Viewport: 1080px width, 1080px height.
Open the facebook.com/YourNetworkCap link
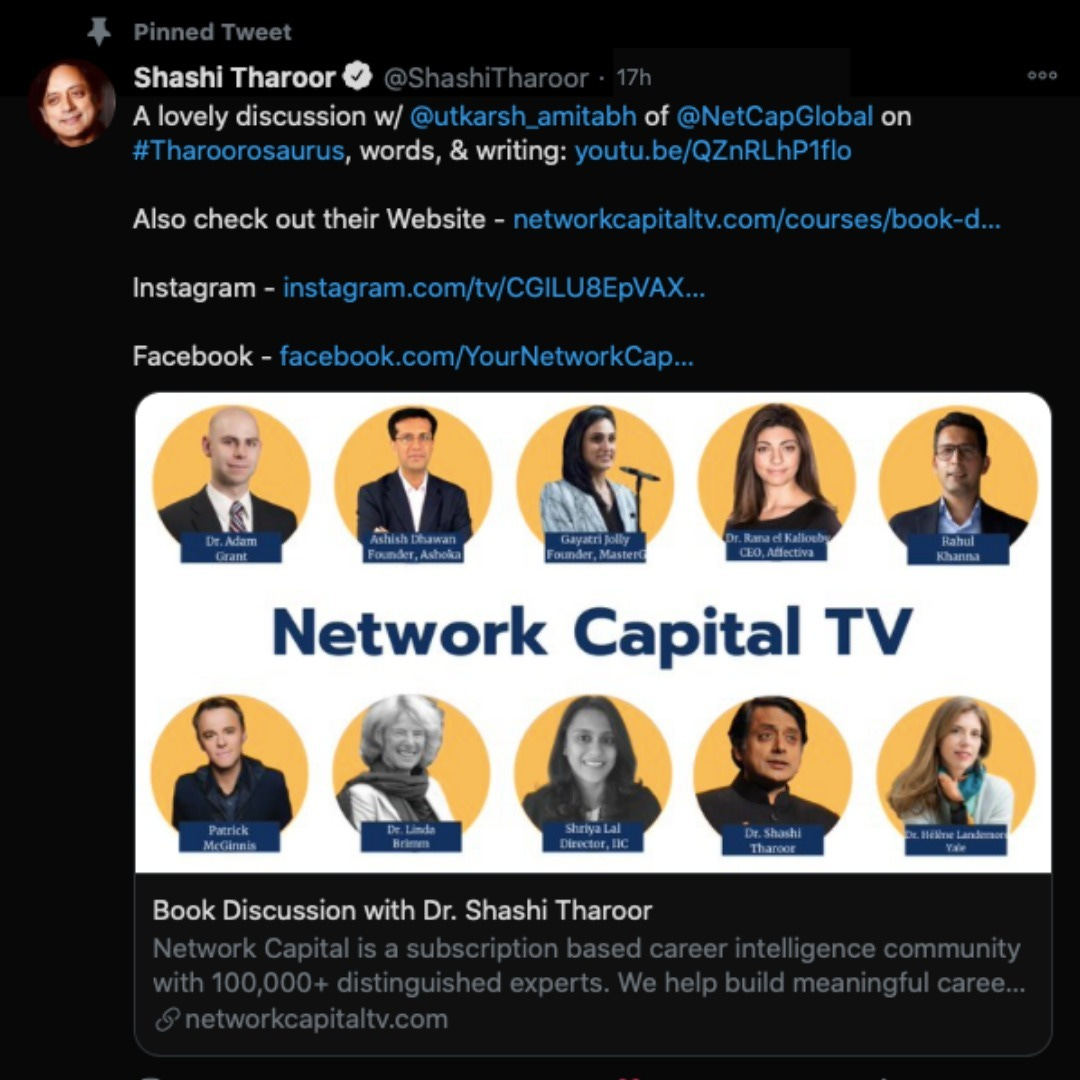tap(486, 356)
